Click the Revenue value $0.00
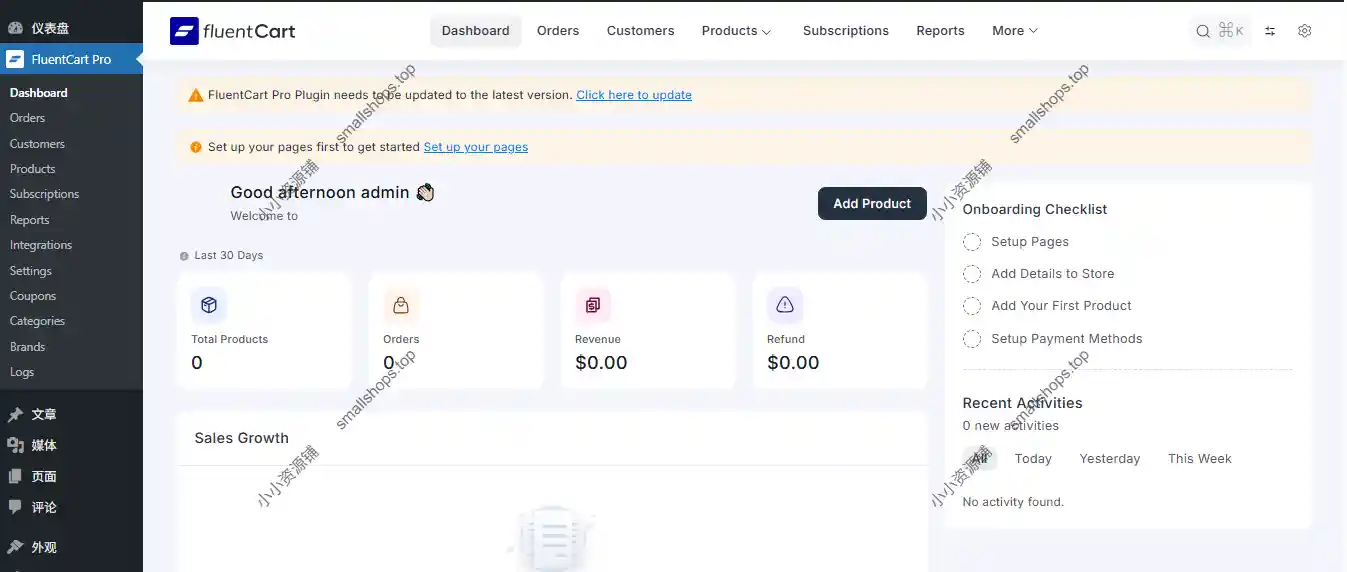This screenshot has height=572, width=1347. (601, 363)
